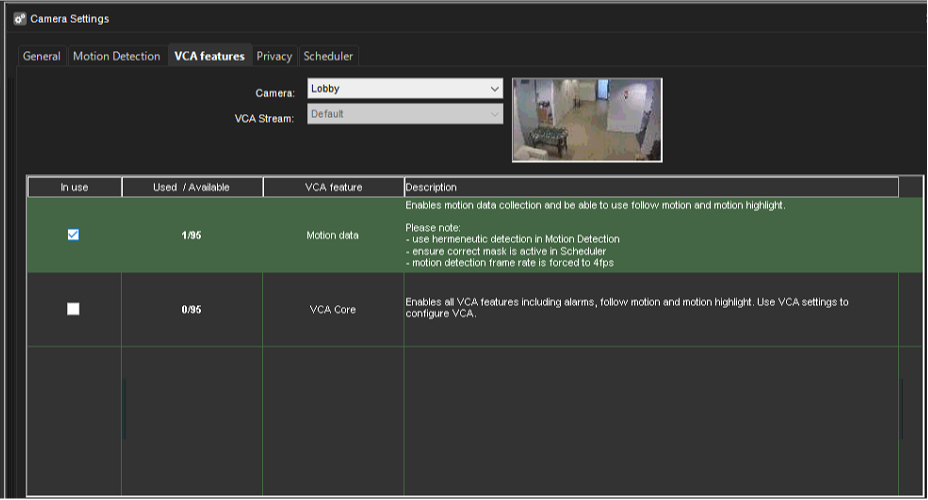Click the Camera Settings window icon
The height and width of the screenshot is (500, 928).
(19, 19)
